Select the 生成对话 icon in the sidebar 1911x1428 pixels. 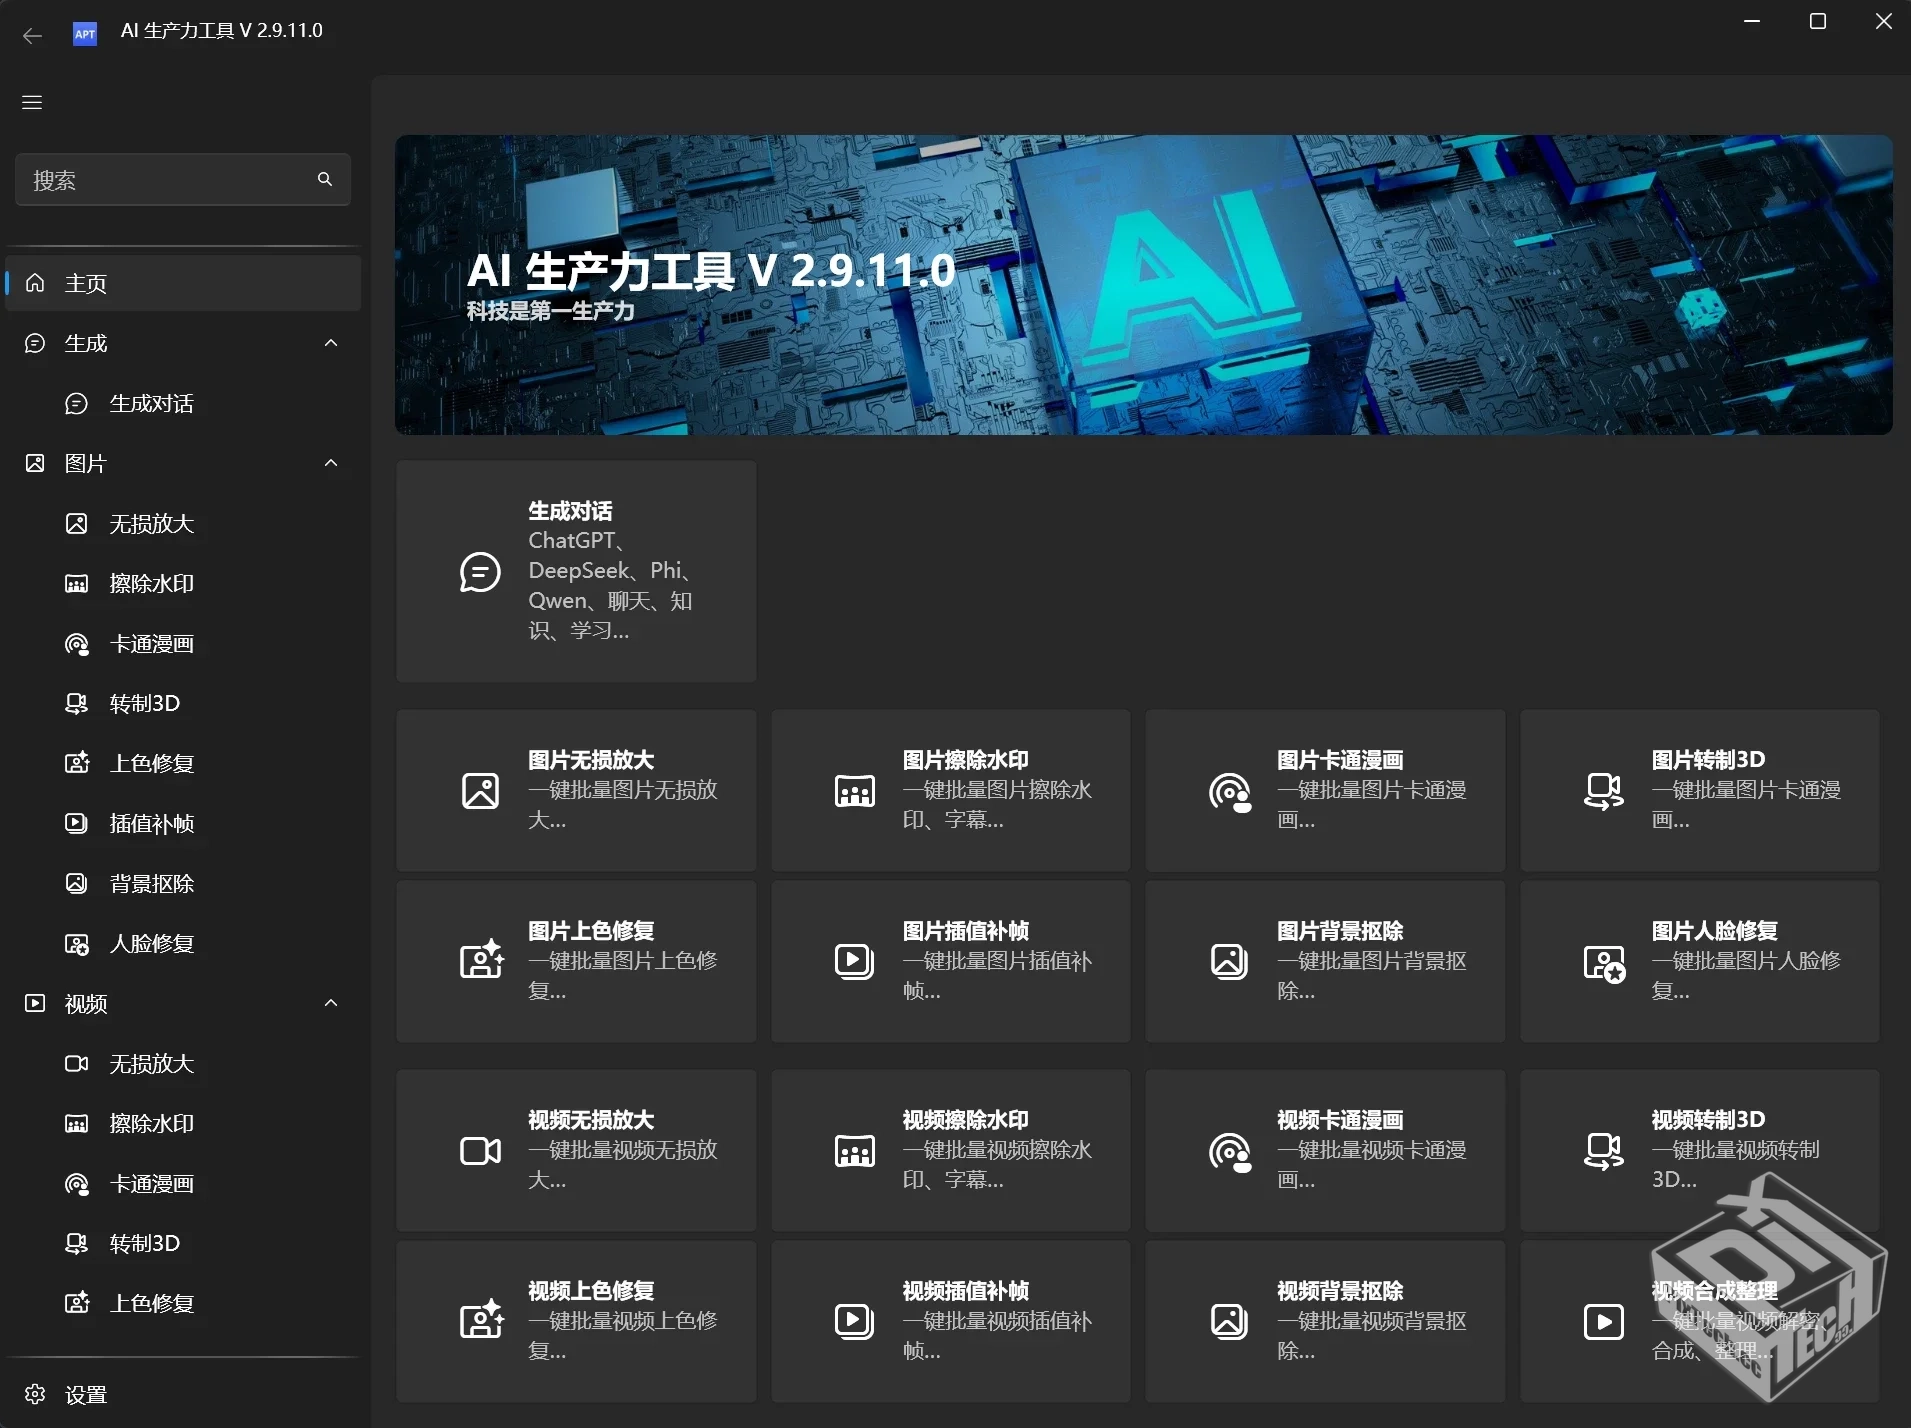78,403
